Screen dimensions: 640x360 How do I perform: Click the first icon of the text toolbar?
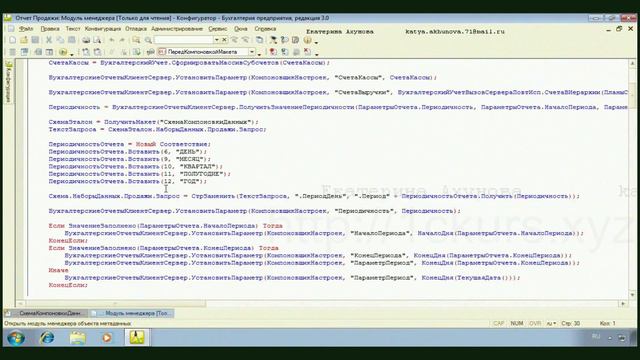click(x=13, y=52)
